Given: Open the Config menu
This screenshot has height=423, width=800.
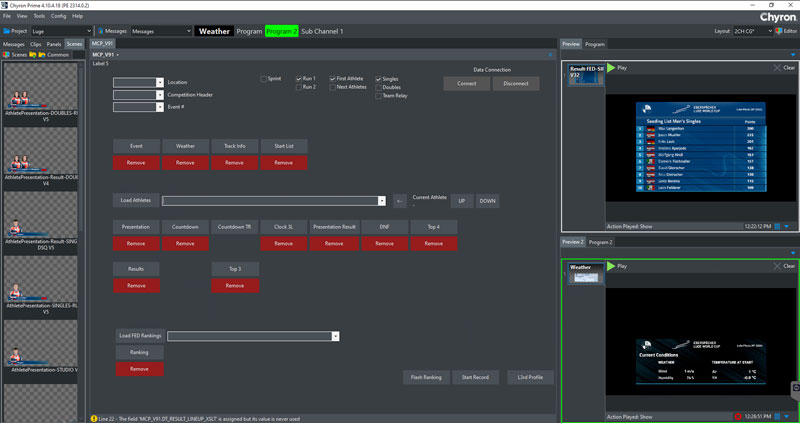Looking at the screenshot, I should (x=59, y=16).
